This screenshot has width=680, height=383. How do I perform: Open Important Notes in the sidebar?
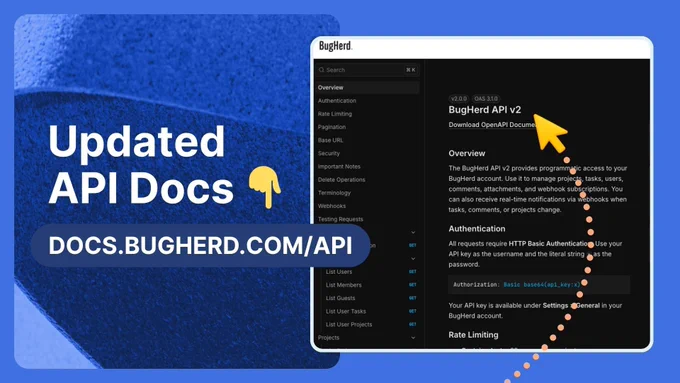tap(339, 167)
